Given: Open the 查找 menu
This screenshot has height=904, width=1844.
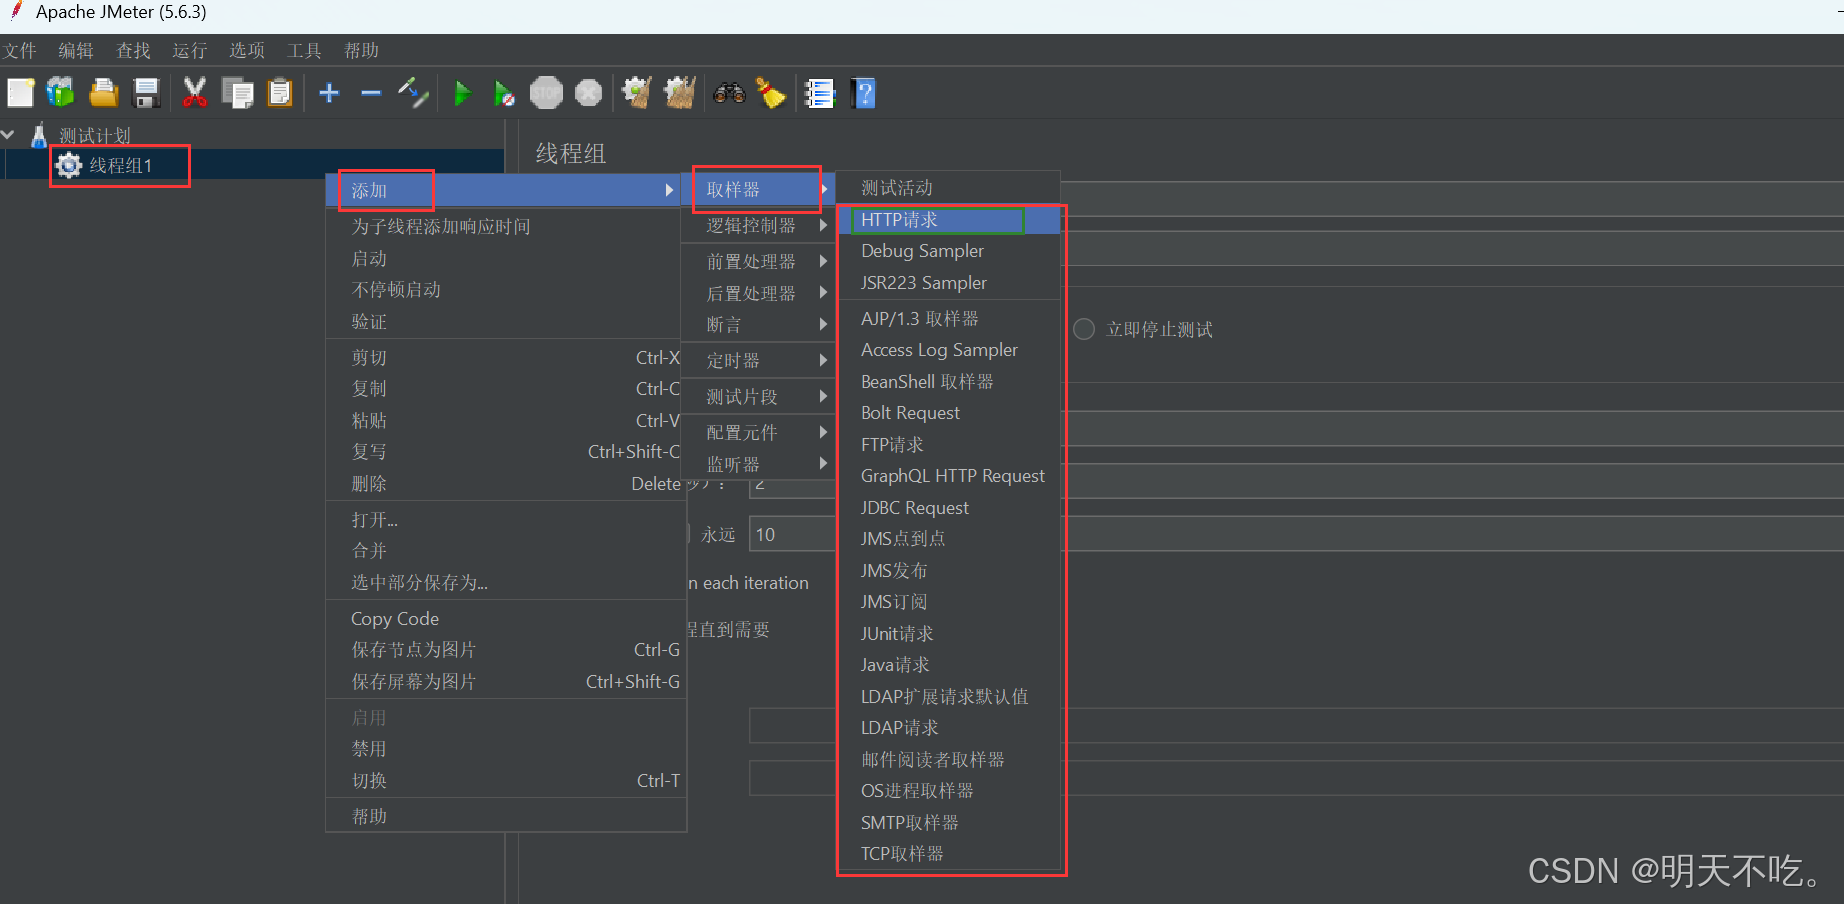Looking at the screenshot, I should [x=133, y=50].
